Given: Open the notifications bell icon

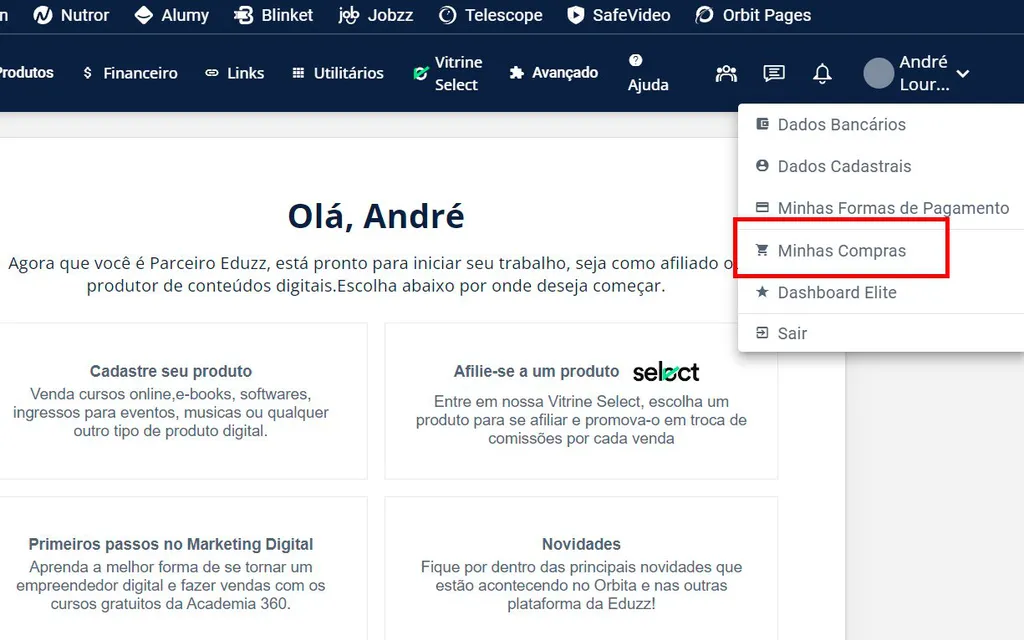Looking at the screenshot, I should click(x=821, y=73).
